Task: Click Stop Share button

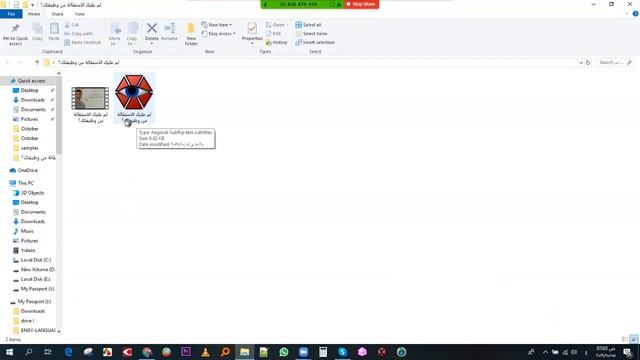Action: 361,4
